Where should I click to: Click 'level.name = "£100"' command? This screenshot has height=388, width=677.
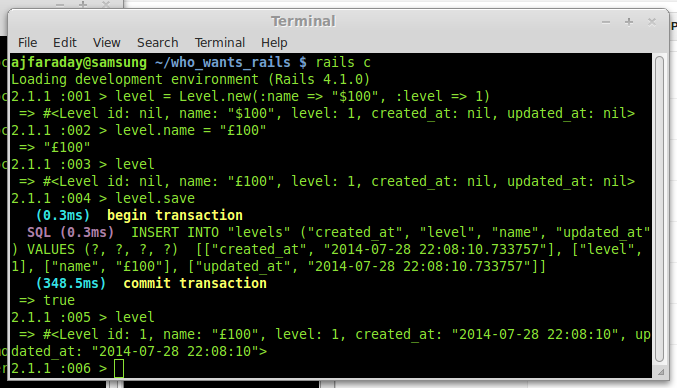pos(191,130)
